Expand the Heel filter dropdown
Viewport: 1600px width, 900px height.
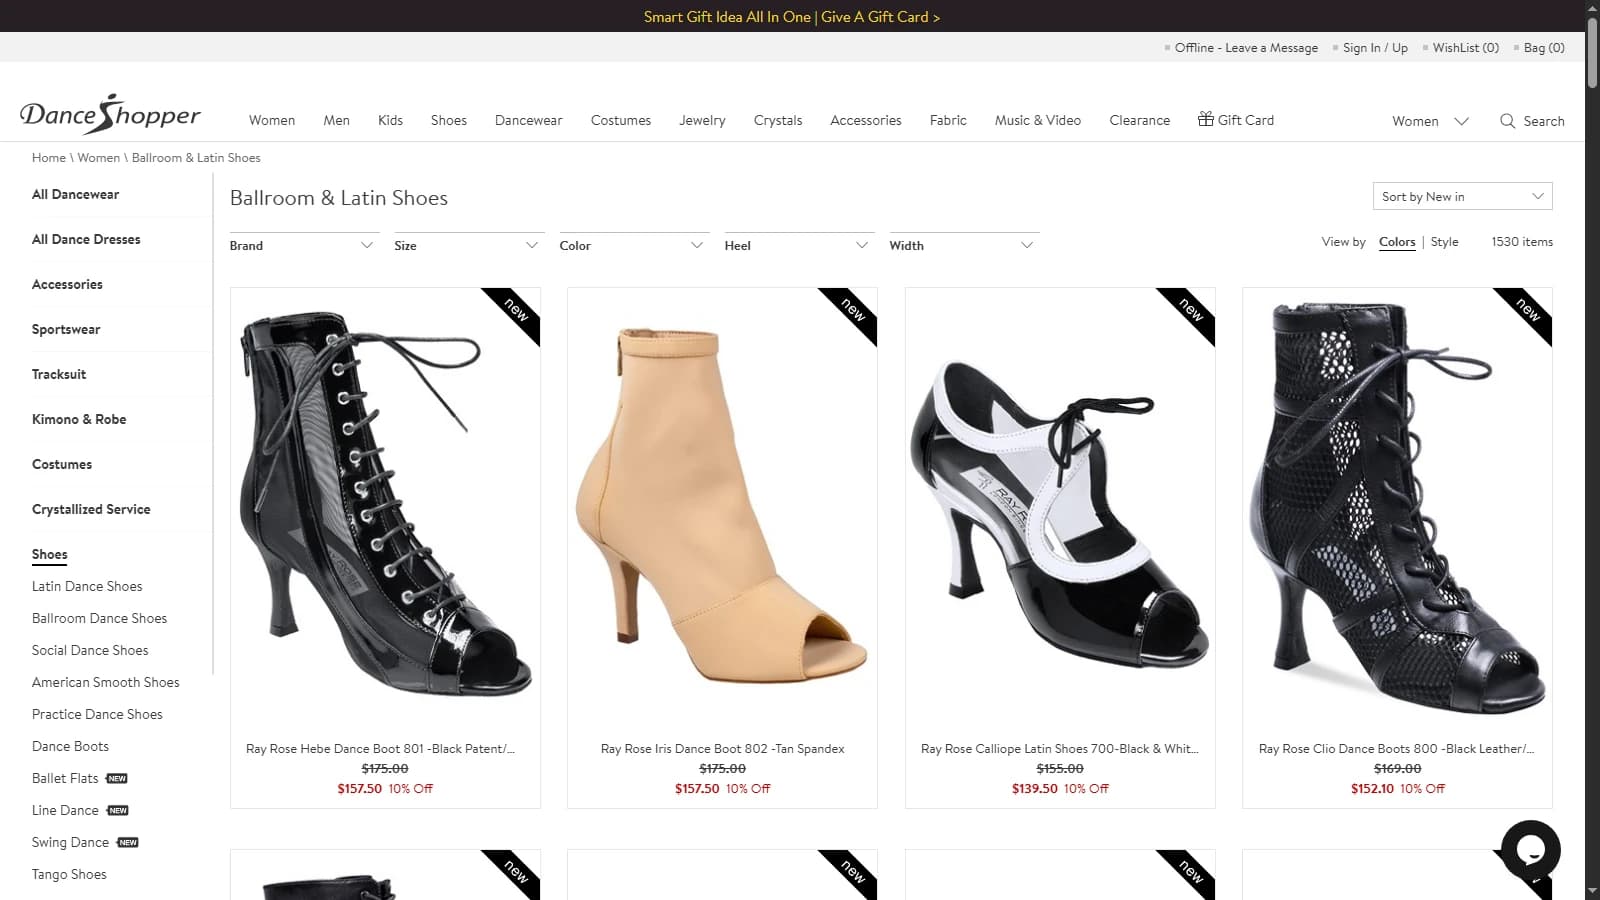(796, 245)
